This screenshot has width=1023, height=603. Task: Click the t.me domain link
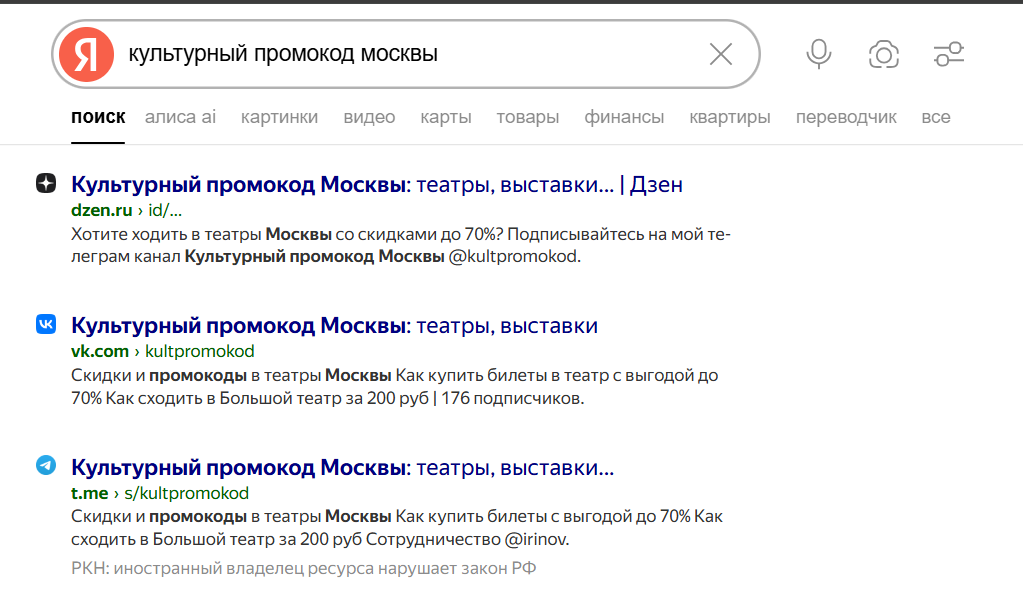tap(89, 493)
